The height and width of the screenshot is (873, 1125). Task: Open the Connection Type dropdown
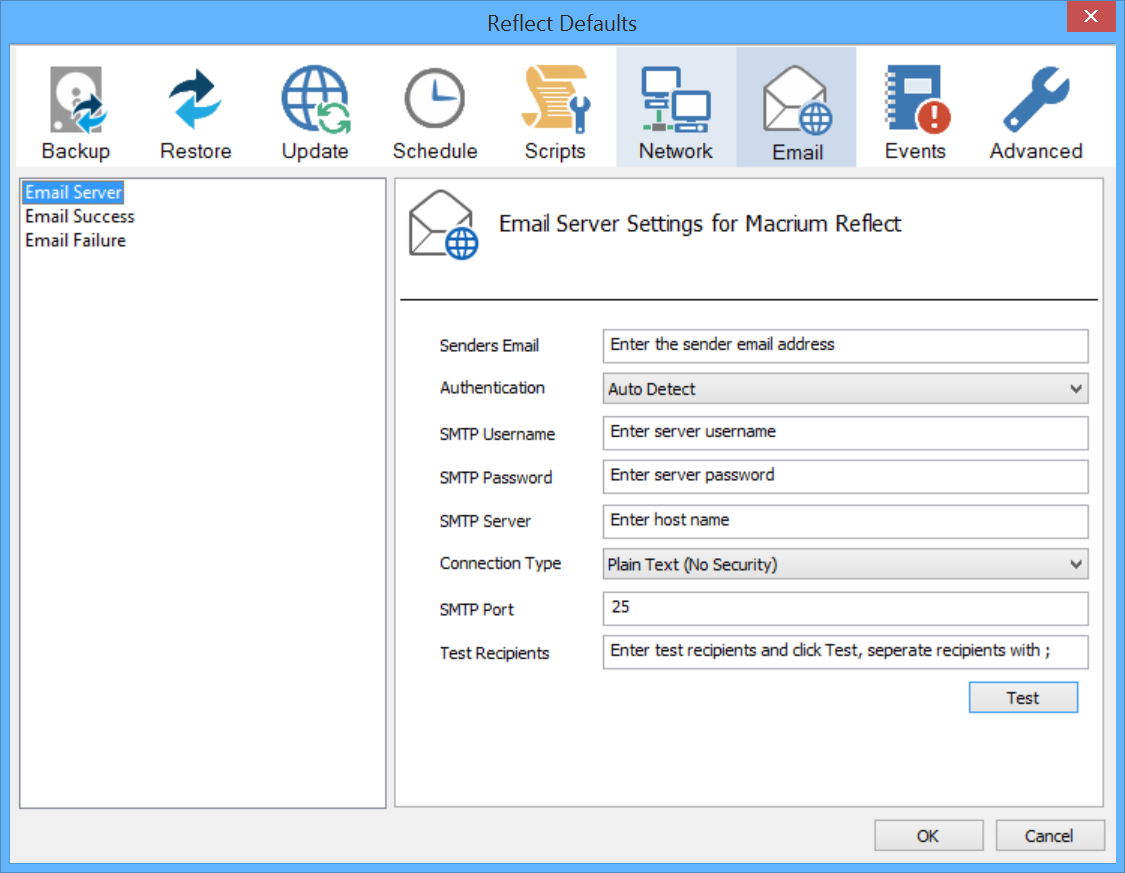coord(845,565)
